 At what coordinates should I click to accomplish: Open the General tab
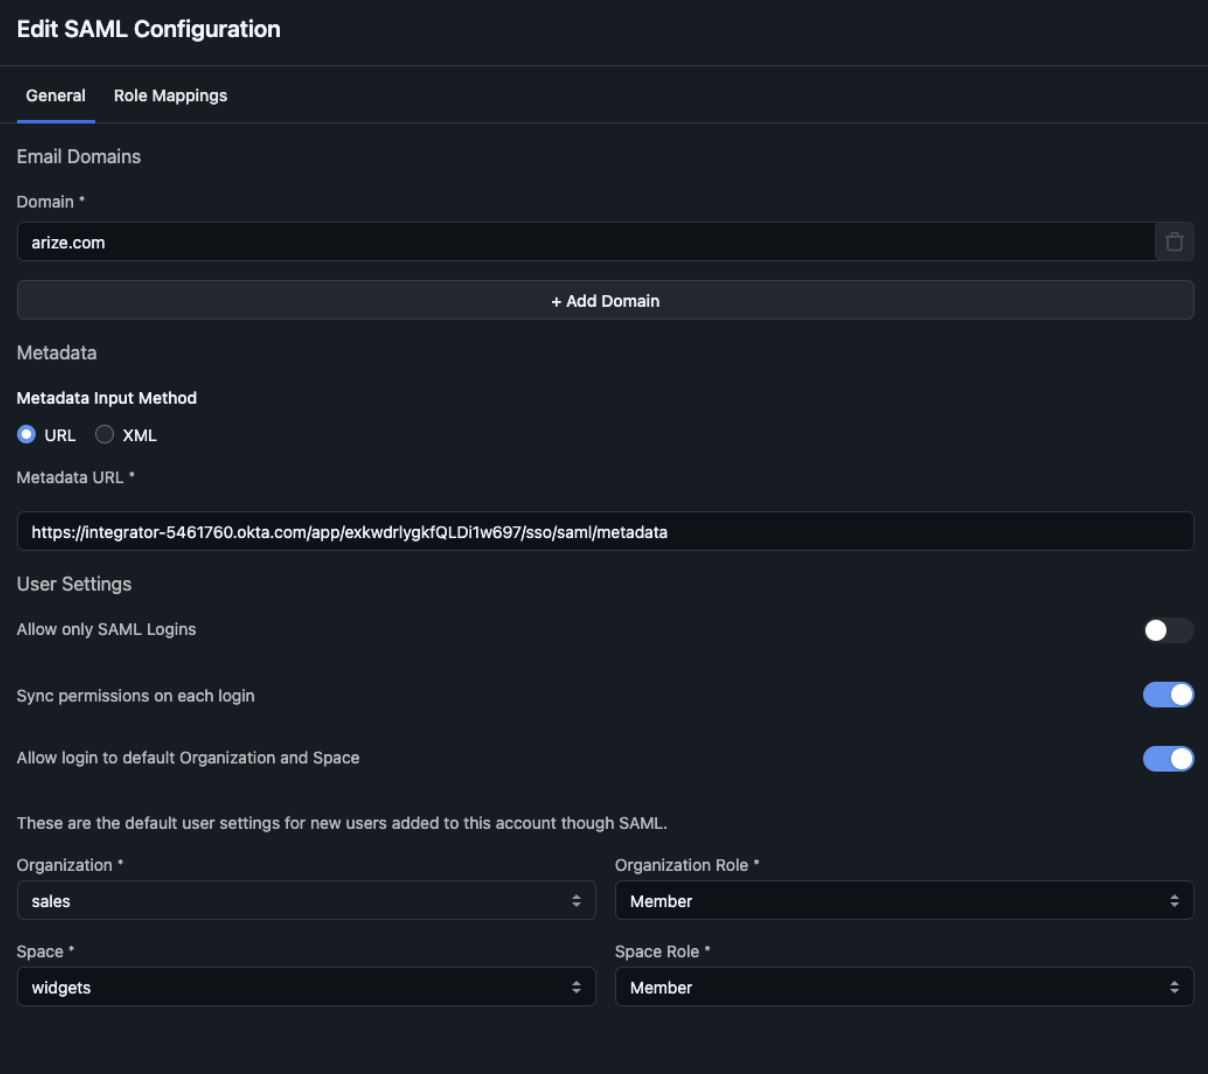click(x=56, y=96)
